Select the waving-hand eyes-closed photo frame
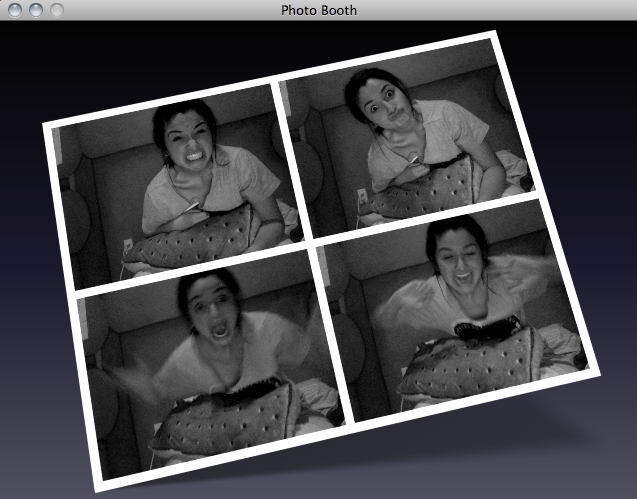The width and height of the screenshot is (637, 499). point(454,311)
